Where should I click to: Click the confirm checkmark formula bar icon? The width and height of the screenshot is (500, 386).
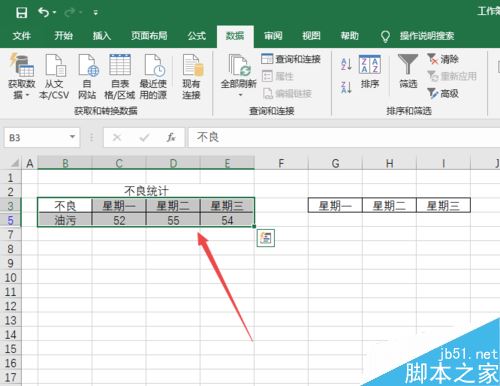pos(144,137)
